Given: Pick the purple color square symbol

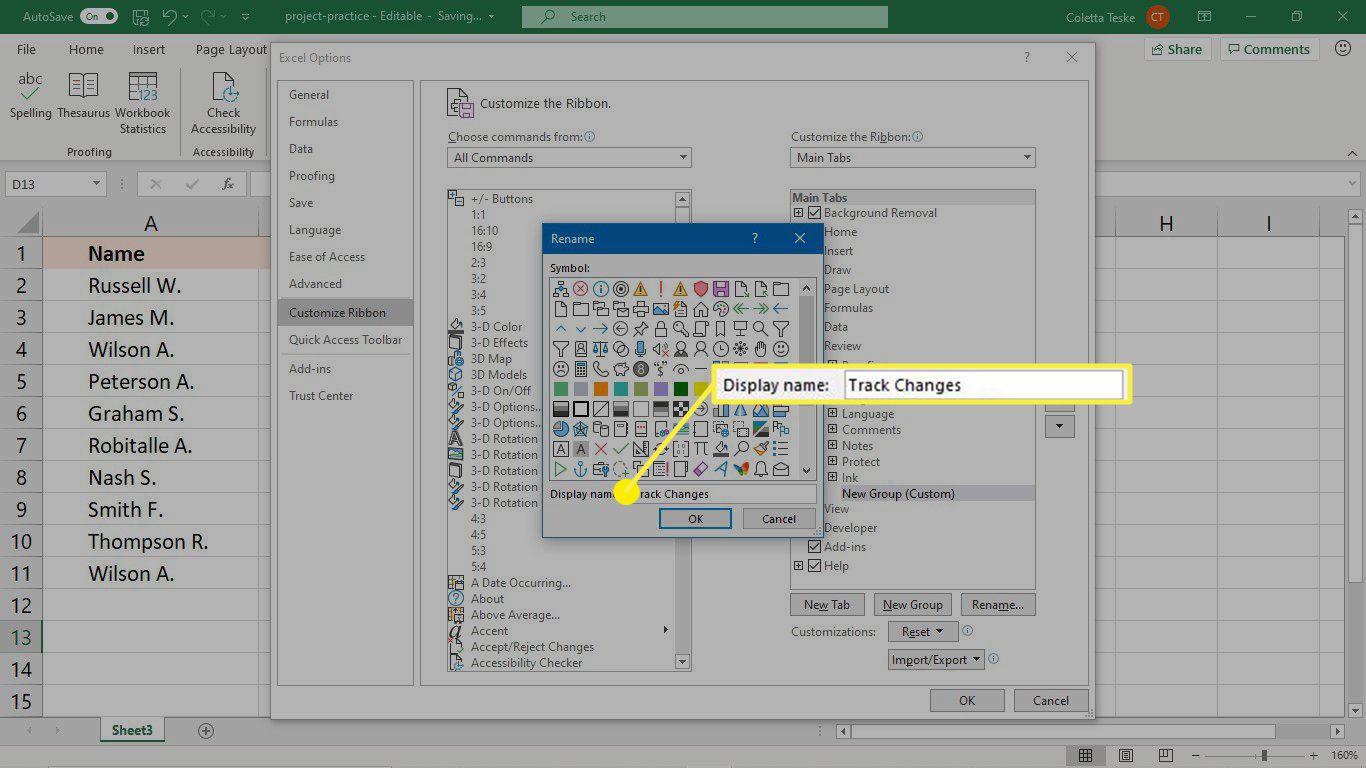Looking at the screenshot, I should (661, 389).
